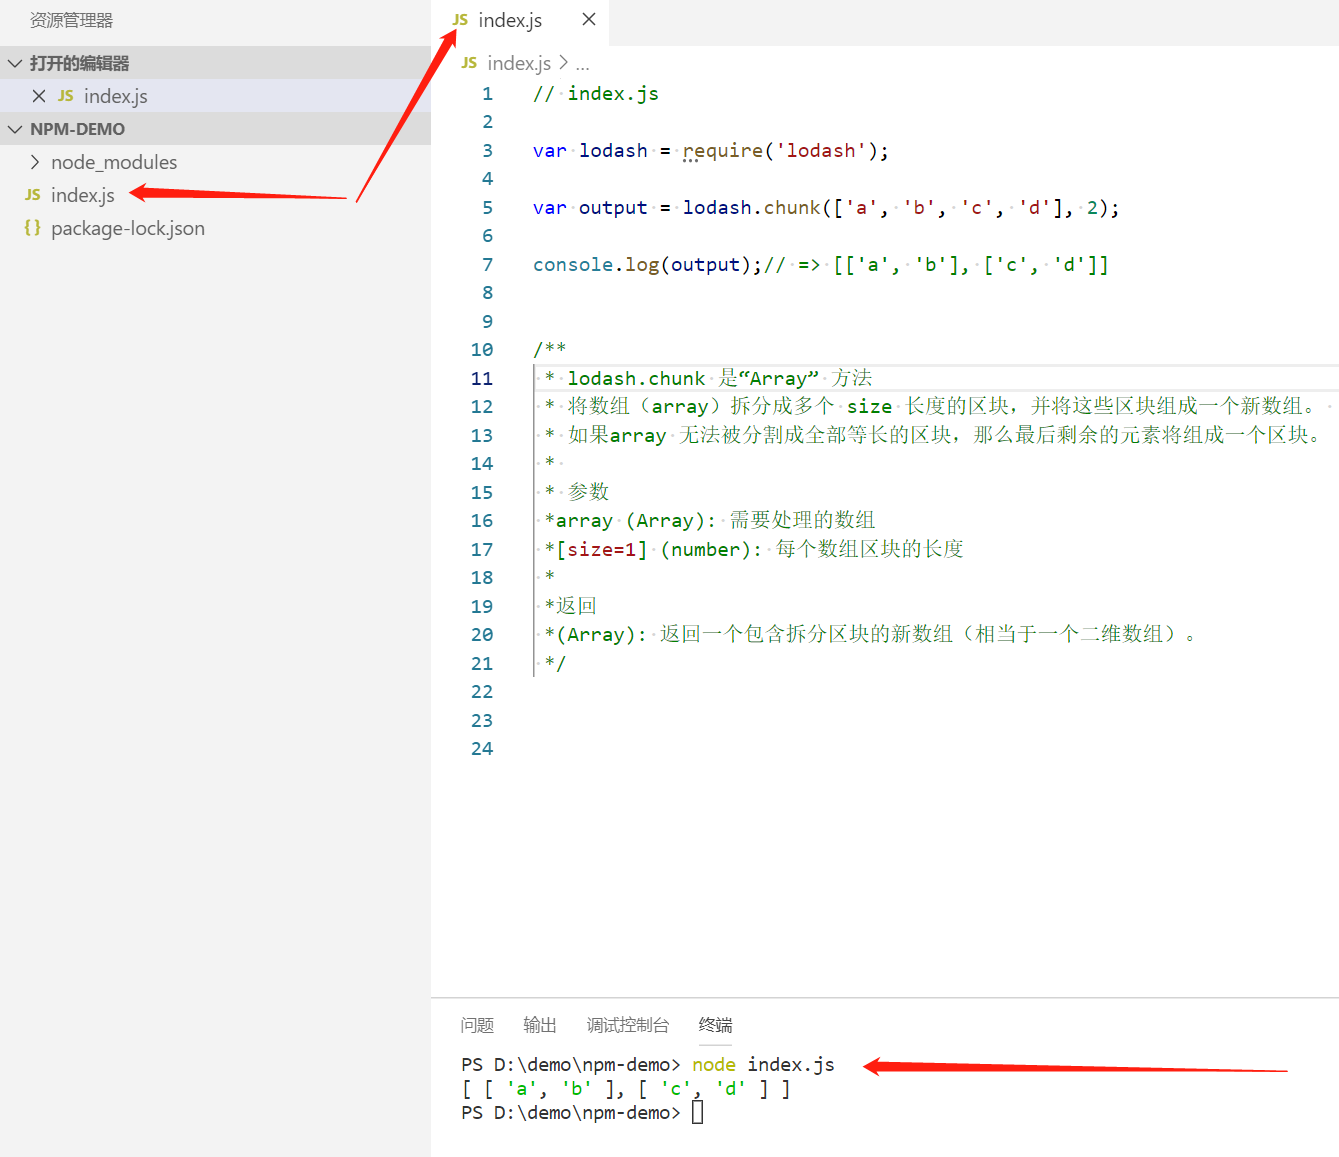This screenshot has width=1339, height=1157.
Task: Click 'var lodash' on line 3
Action: point(590,151)
